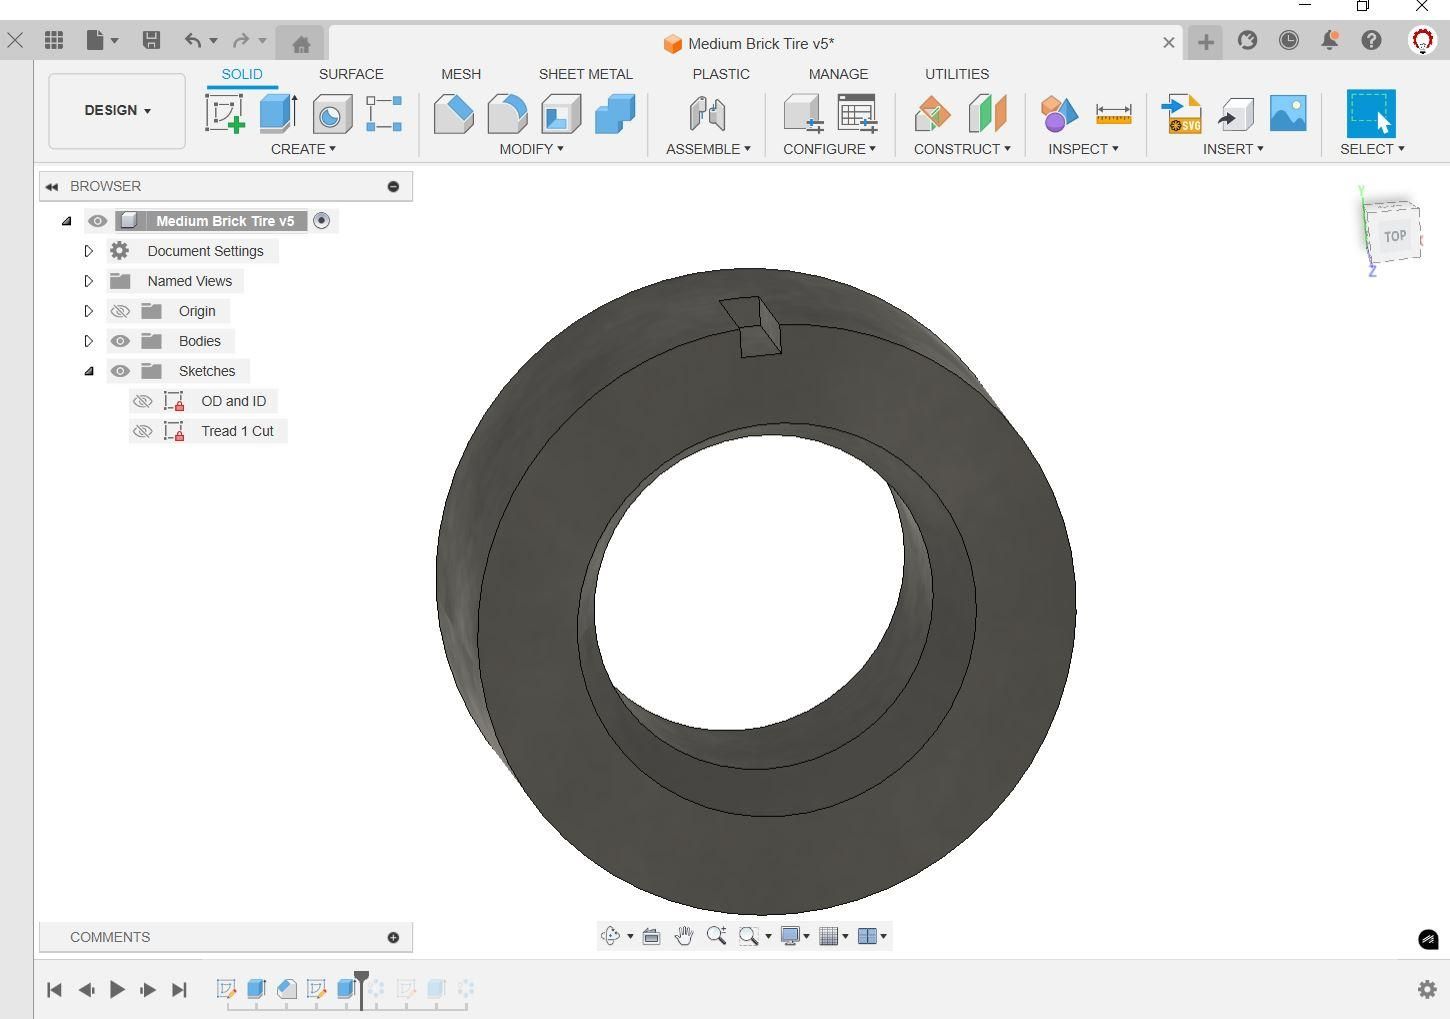The width and height of the screenshot is (1450, 1019).
Task: Select the Offset Plane construct icon
Action: click(x=933, y=113)
